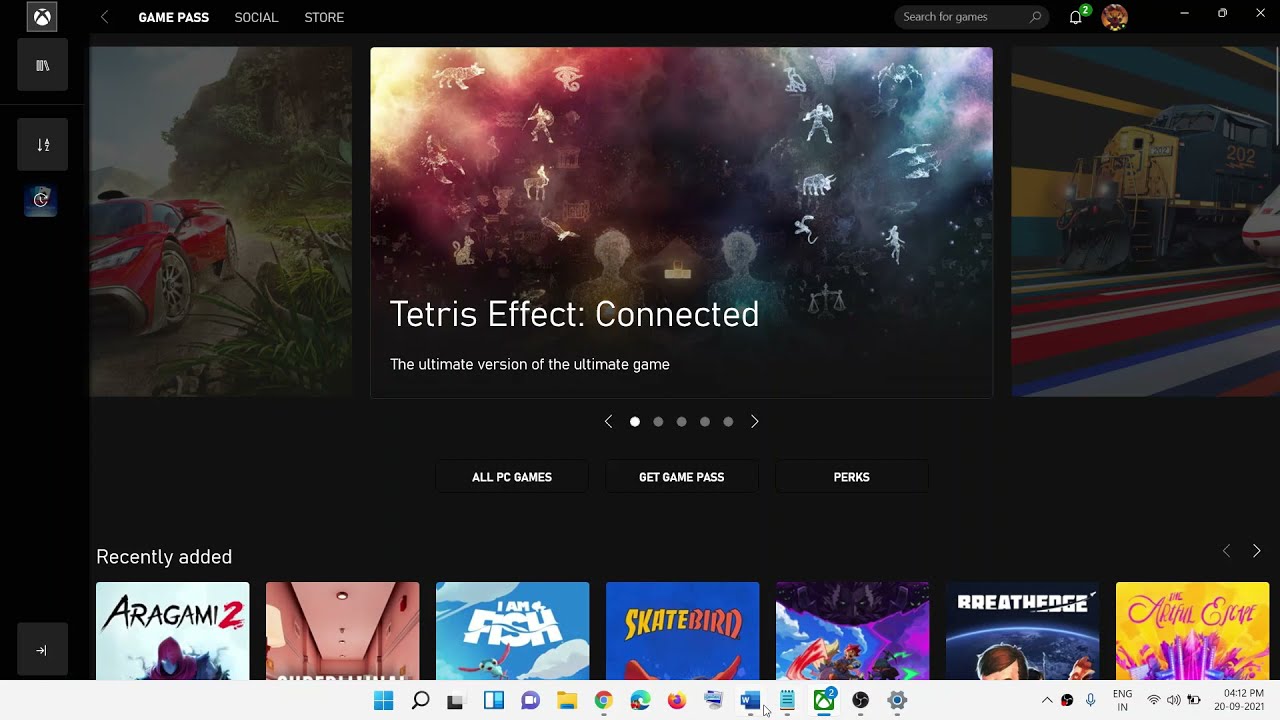Viewport: 1280px width, 720px height.
Task: Go back using the top back arrow
Action: [x=104, y=17]
